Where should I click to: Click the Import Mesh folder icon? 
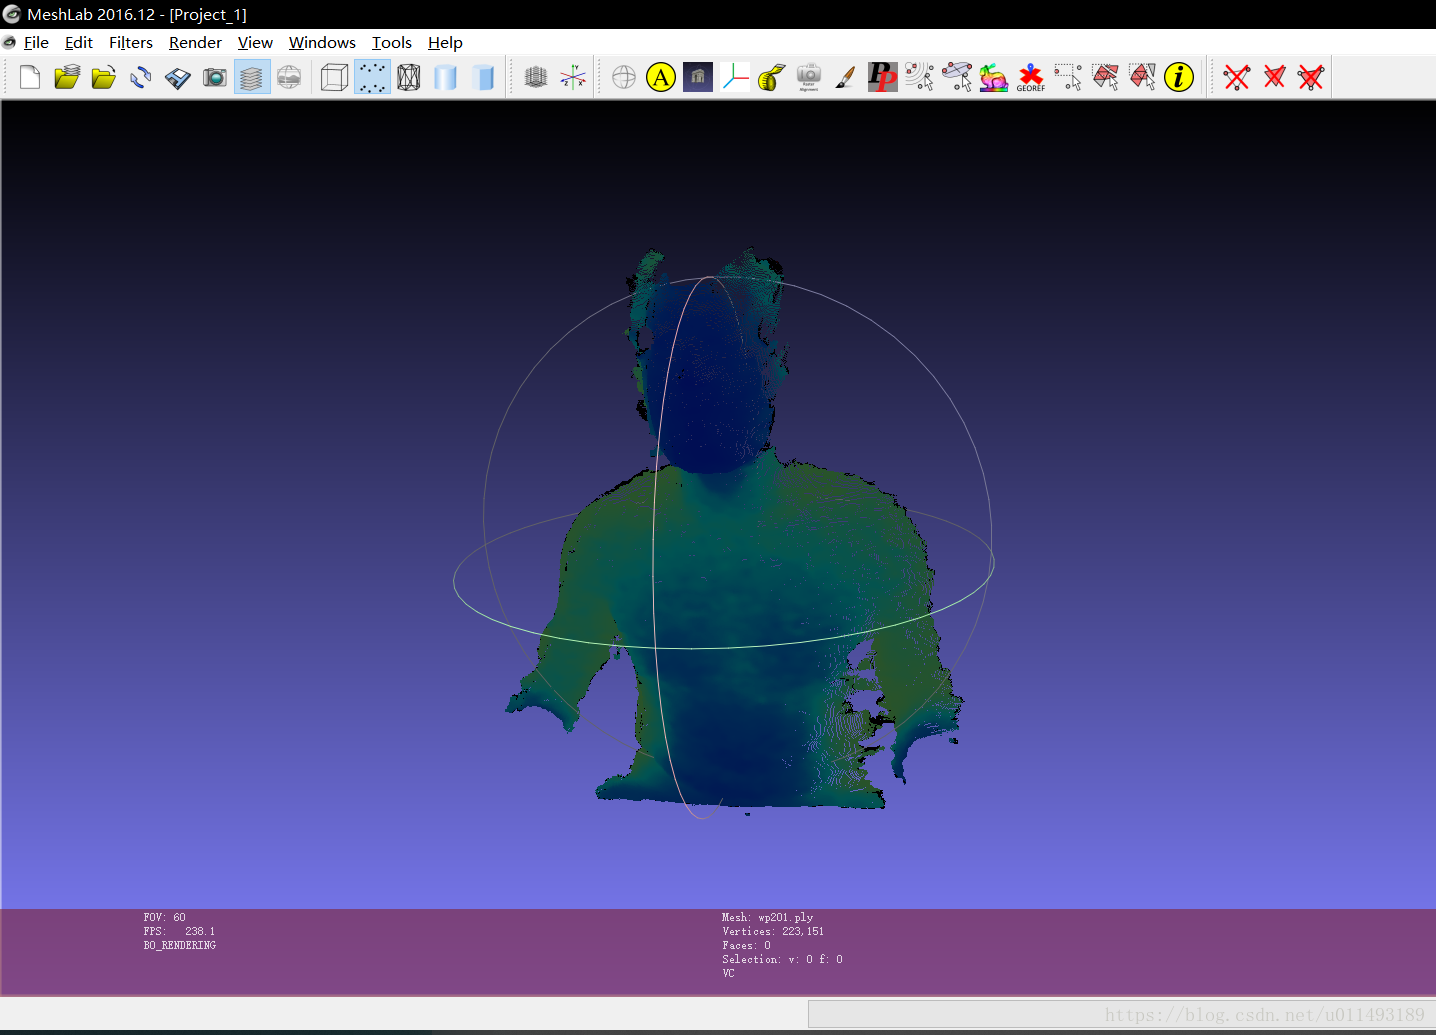(104, 77)
